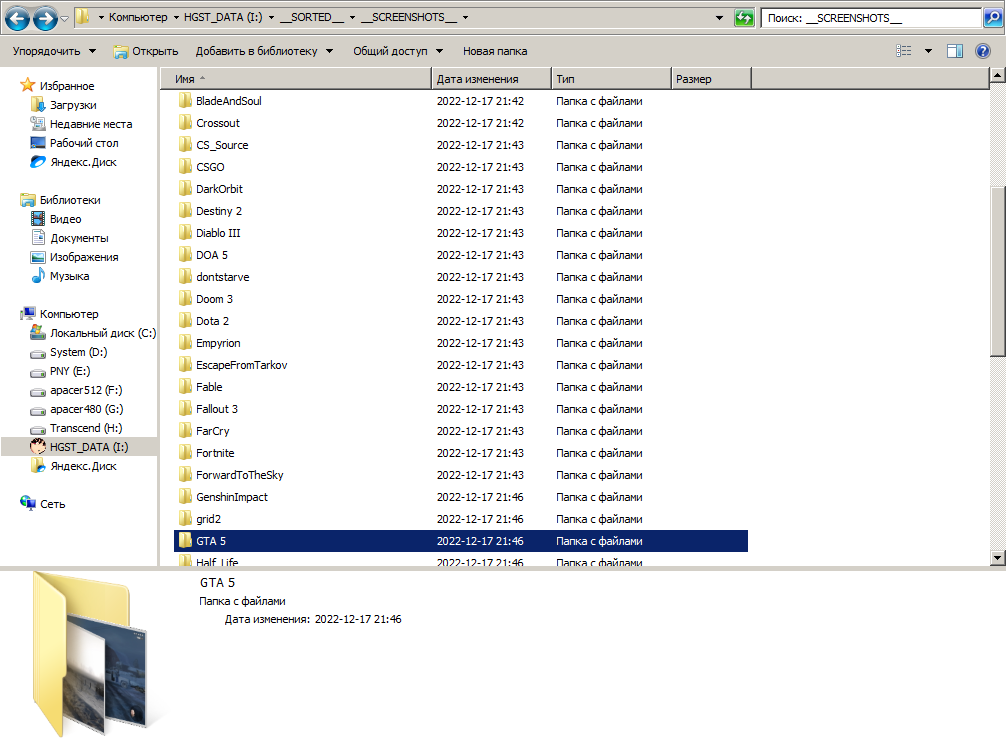Click the Видео library icon
Viewport: 1006px width, 742px height.
[x=38, y=219]
